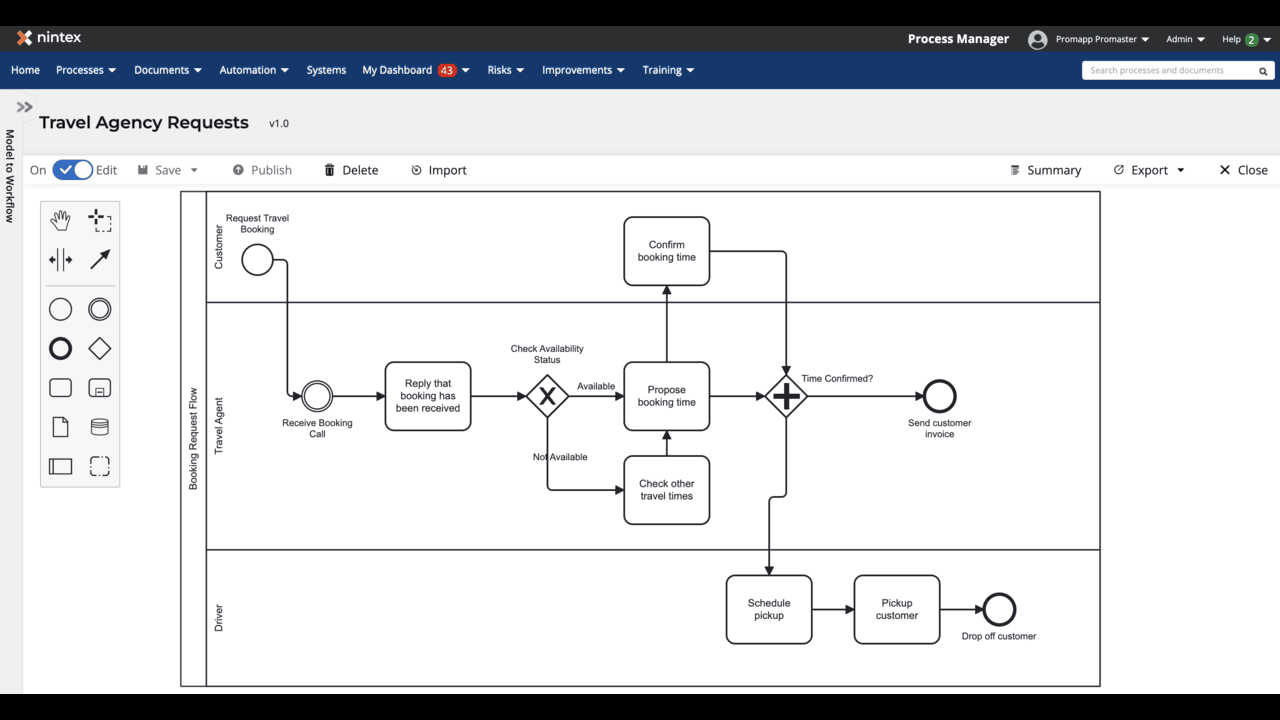
Task: Click the Driver lane label
Action: point(219,618)
